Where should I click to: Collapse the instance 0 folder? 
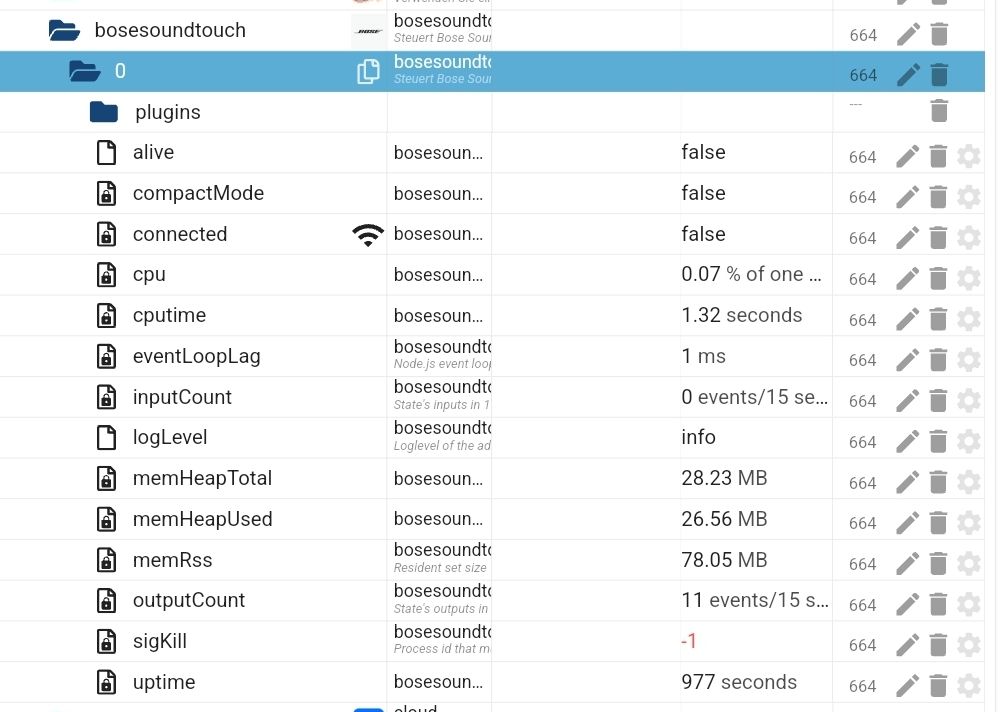tap(84, 71)
